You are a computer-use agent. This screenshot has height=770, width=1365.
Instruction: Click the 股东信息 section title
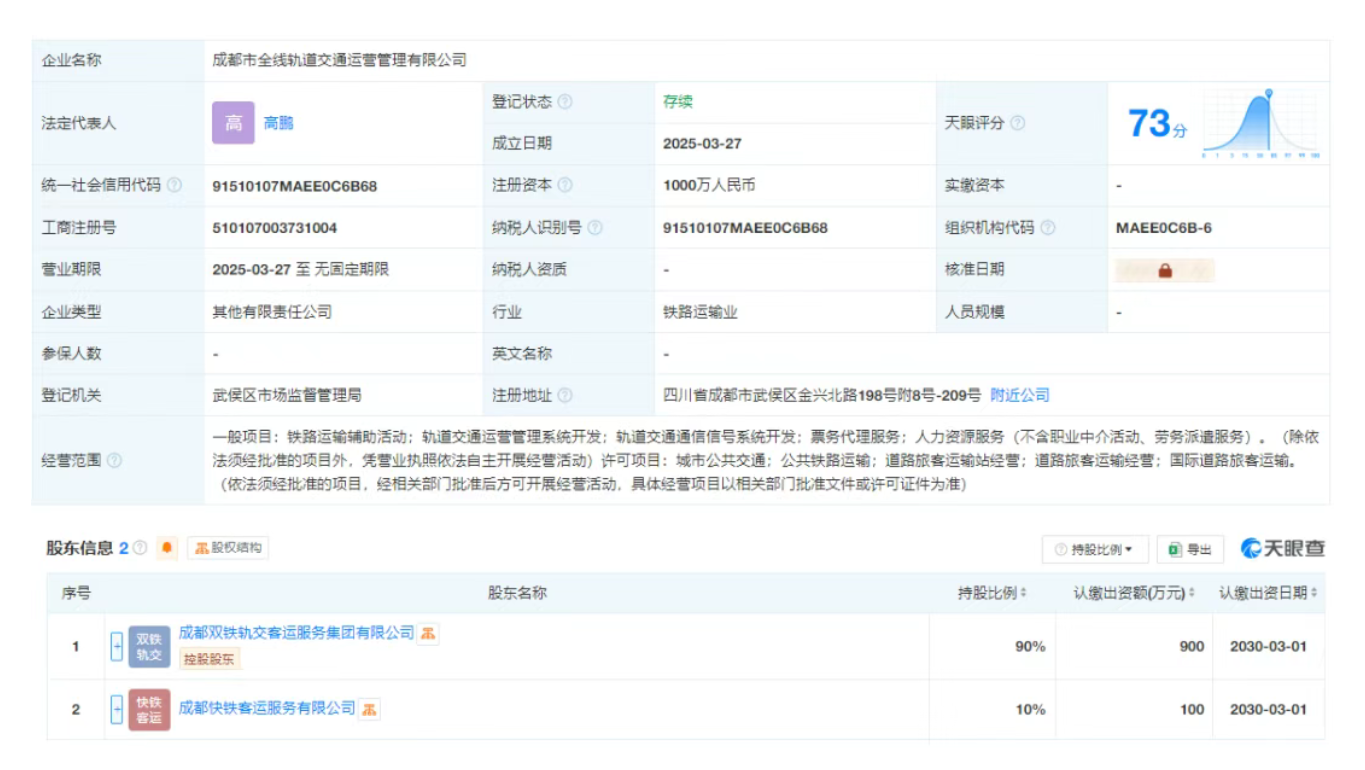coord(79,548)
